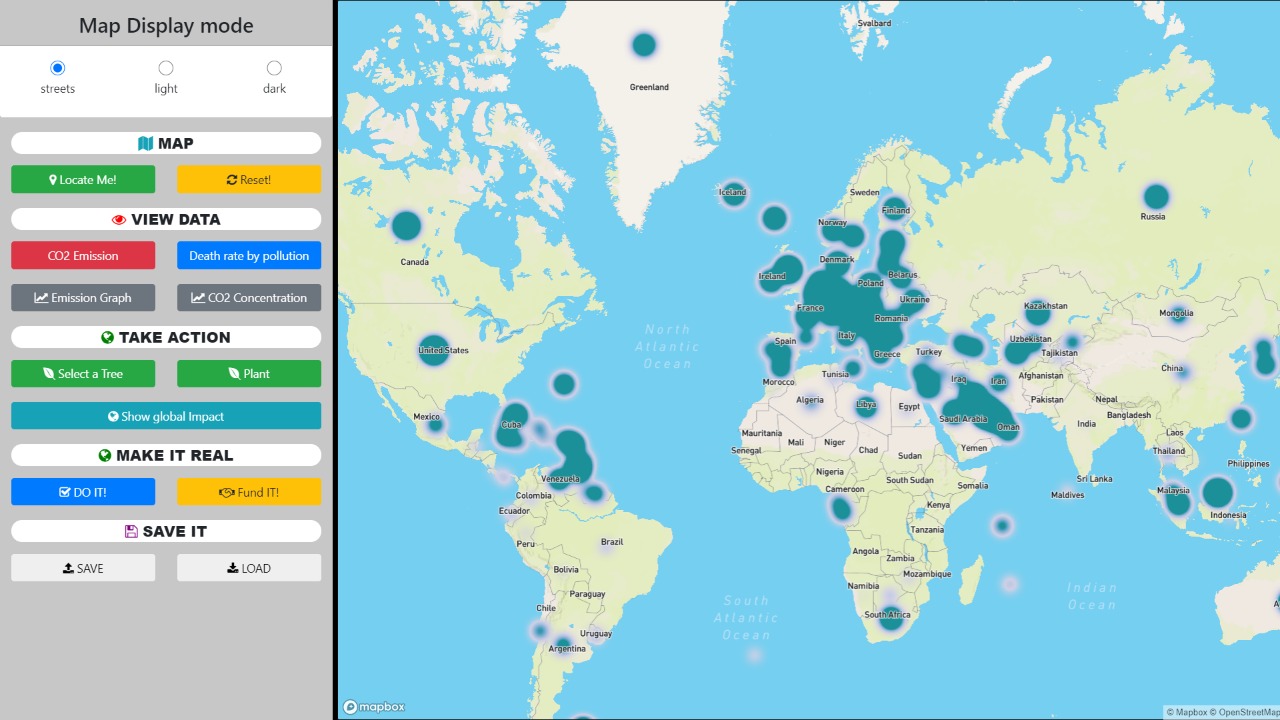Image resolution: width=1280 pixels, height=720 pixels.
Task: Click the emission bubble over Iceland
Action: tap(734, 195)
